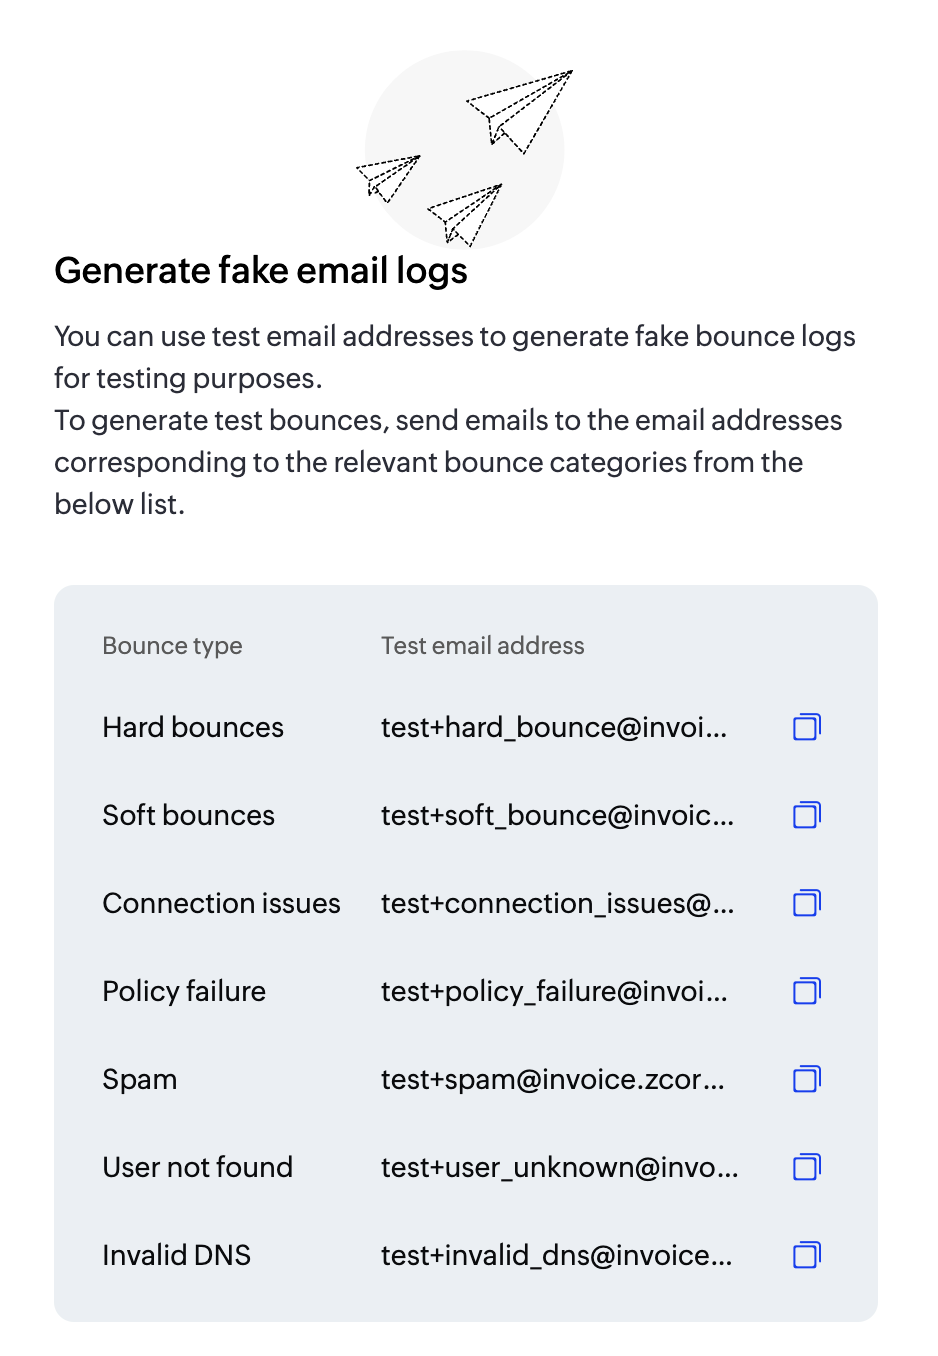The height and width of the screenshot is (1356, 938).
Task: Click the Test email address column header
Action: click(x=482, y=645)
